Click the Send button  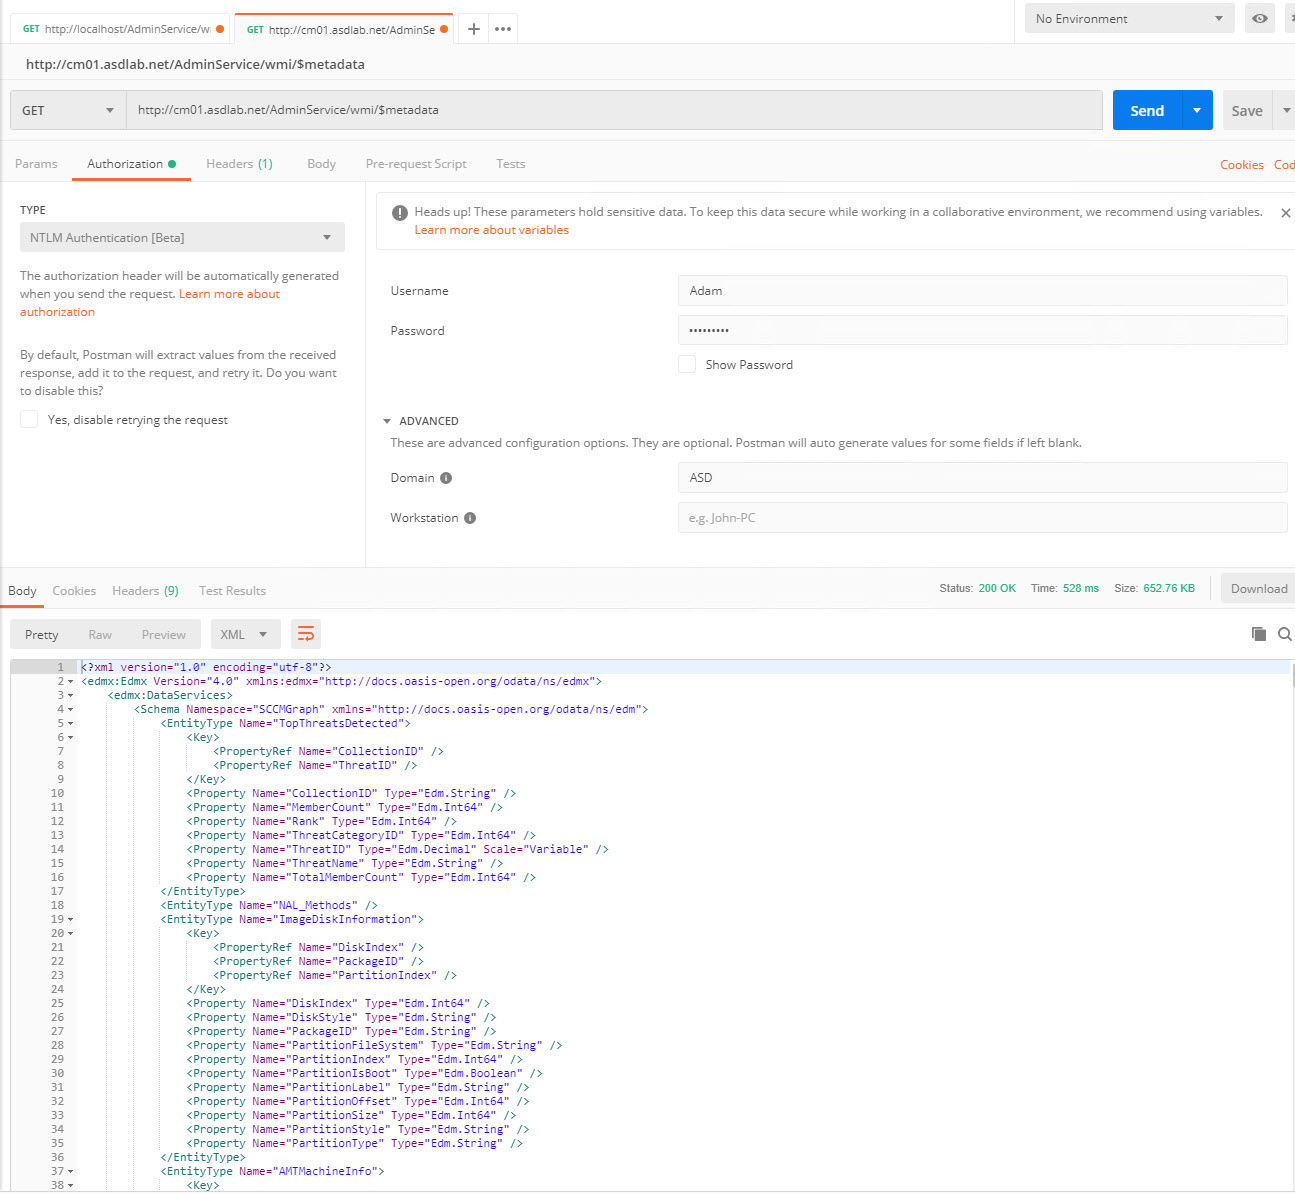point(1147,110)
